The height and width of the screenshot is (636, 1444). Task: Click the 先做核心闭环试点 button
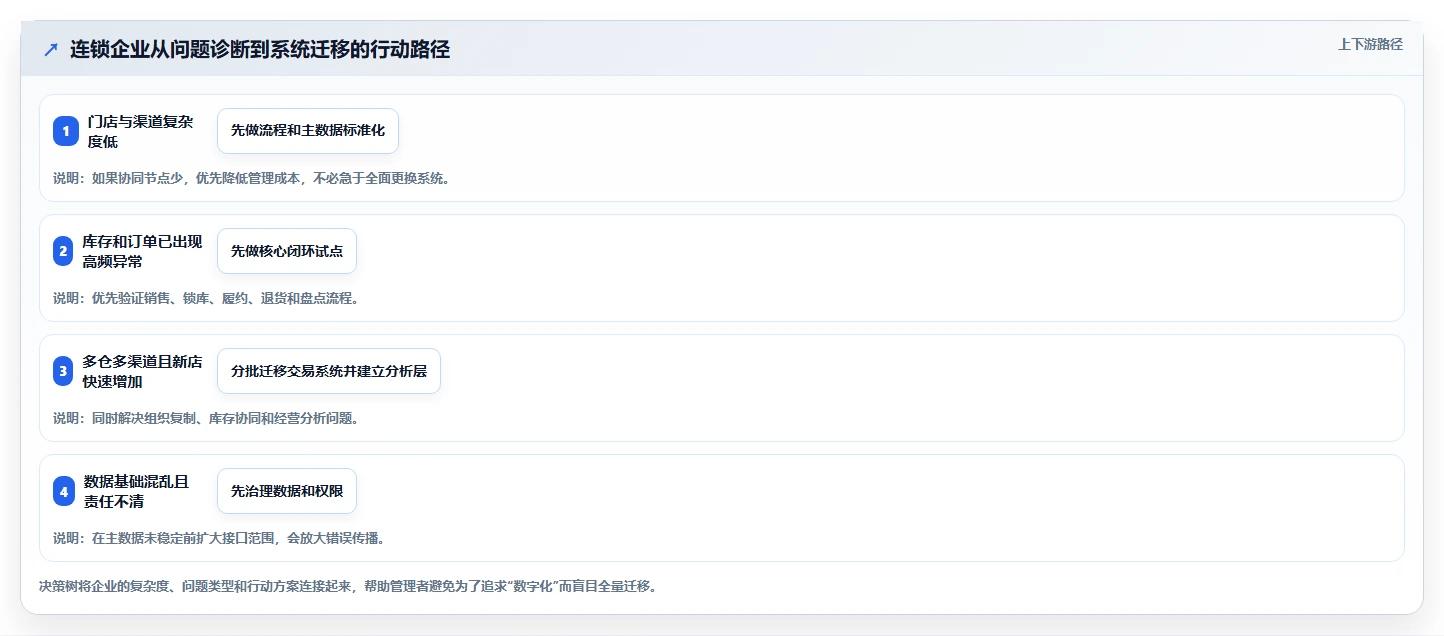click(x=287, y=251)
